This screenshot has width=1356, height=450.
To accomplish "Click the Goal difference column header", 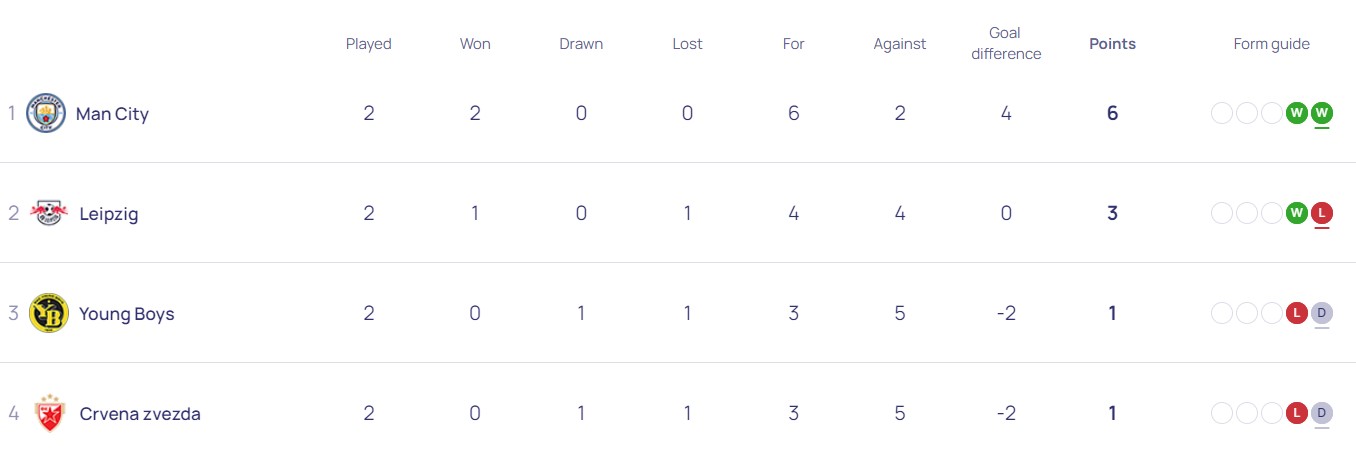I will (1006, 44).
